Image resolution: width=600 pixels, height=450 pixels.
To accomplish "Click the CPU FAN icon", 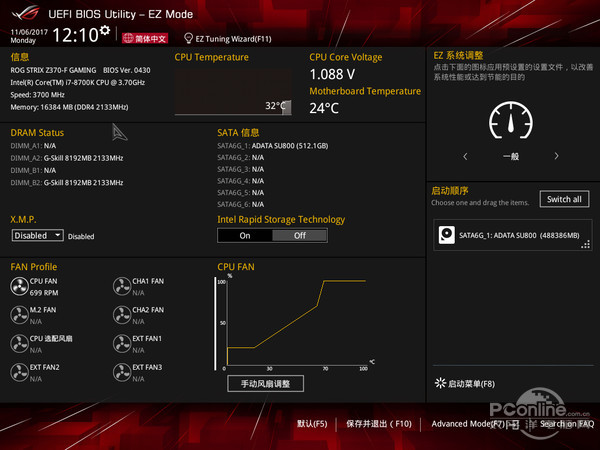I will (x=19, y=287).
